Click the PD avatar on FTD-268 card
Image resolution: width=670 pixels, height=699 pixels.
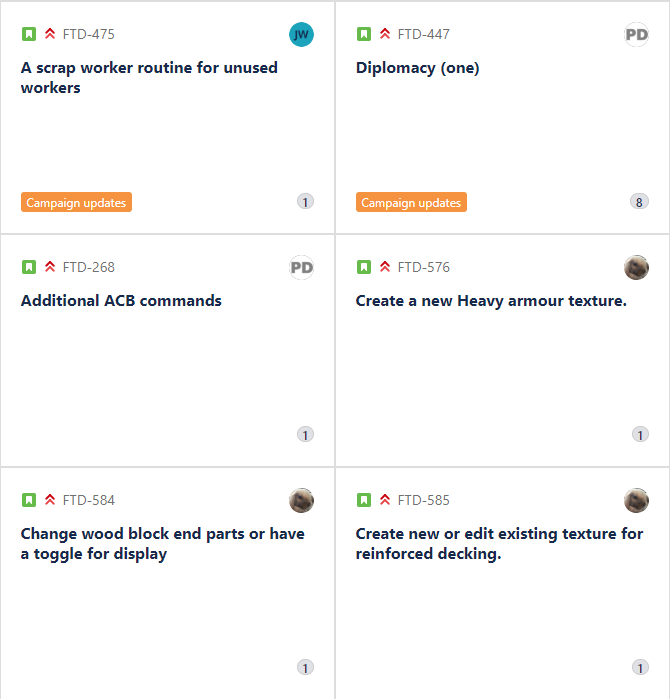(x=301, y=267)
